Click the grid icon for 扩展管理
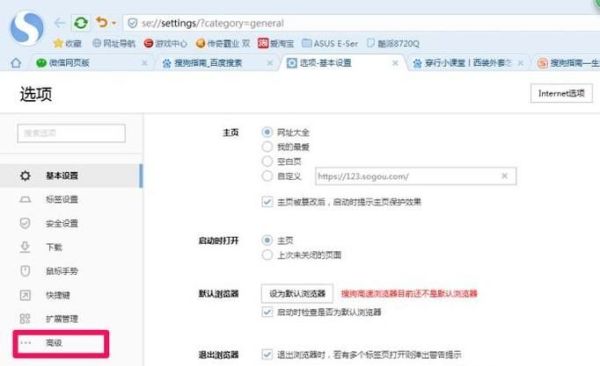The image size is (600, 366). (x=25, y=319)
